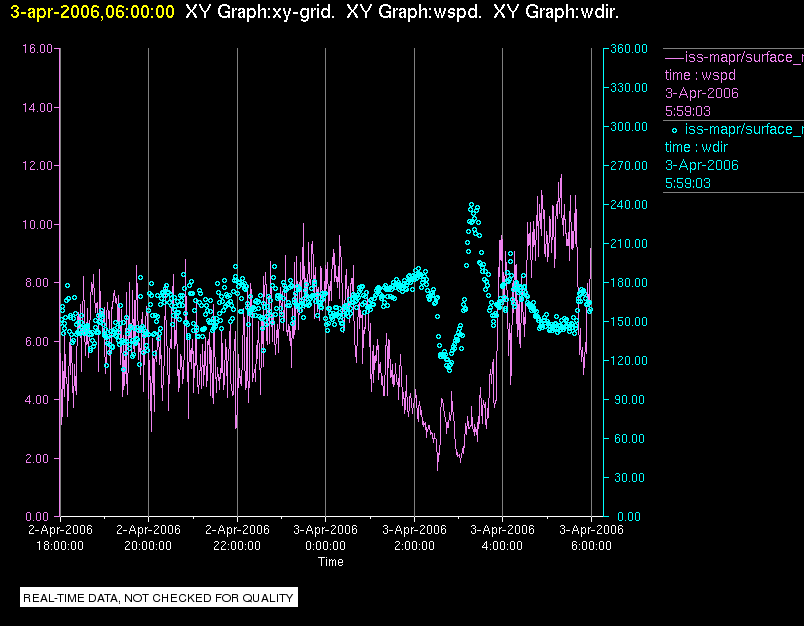804x626 pixels.
Task: Click the pink line sample in wspd legend
Action: click(674, 57)
